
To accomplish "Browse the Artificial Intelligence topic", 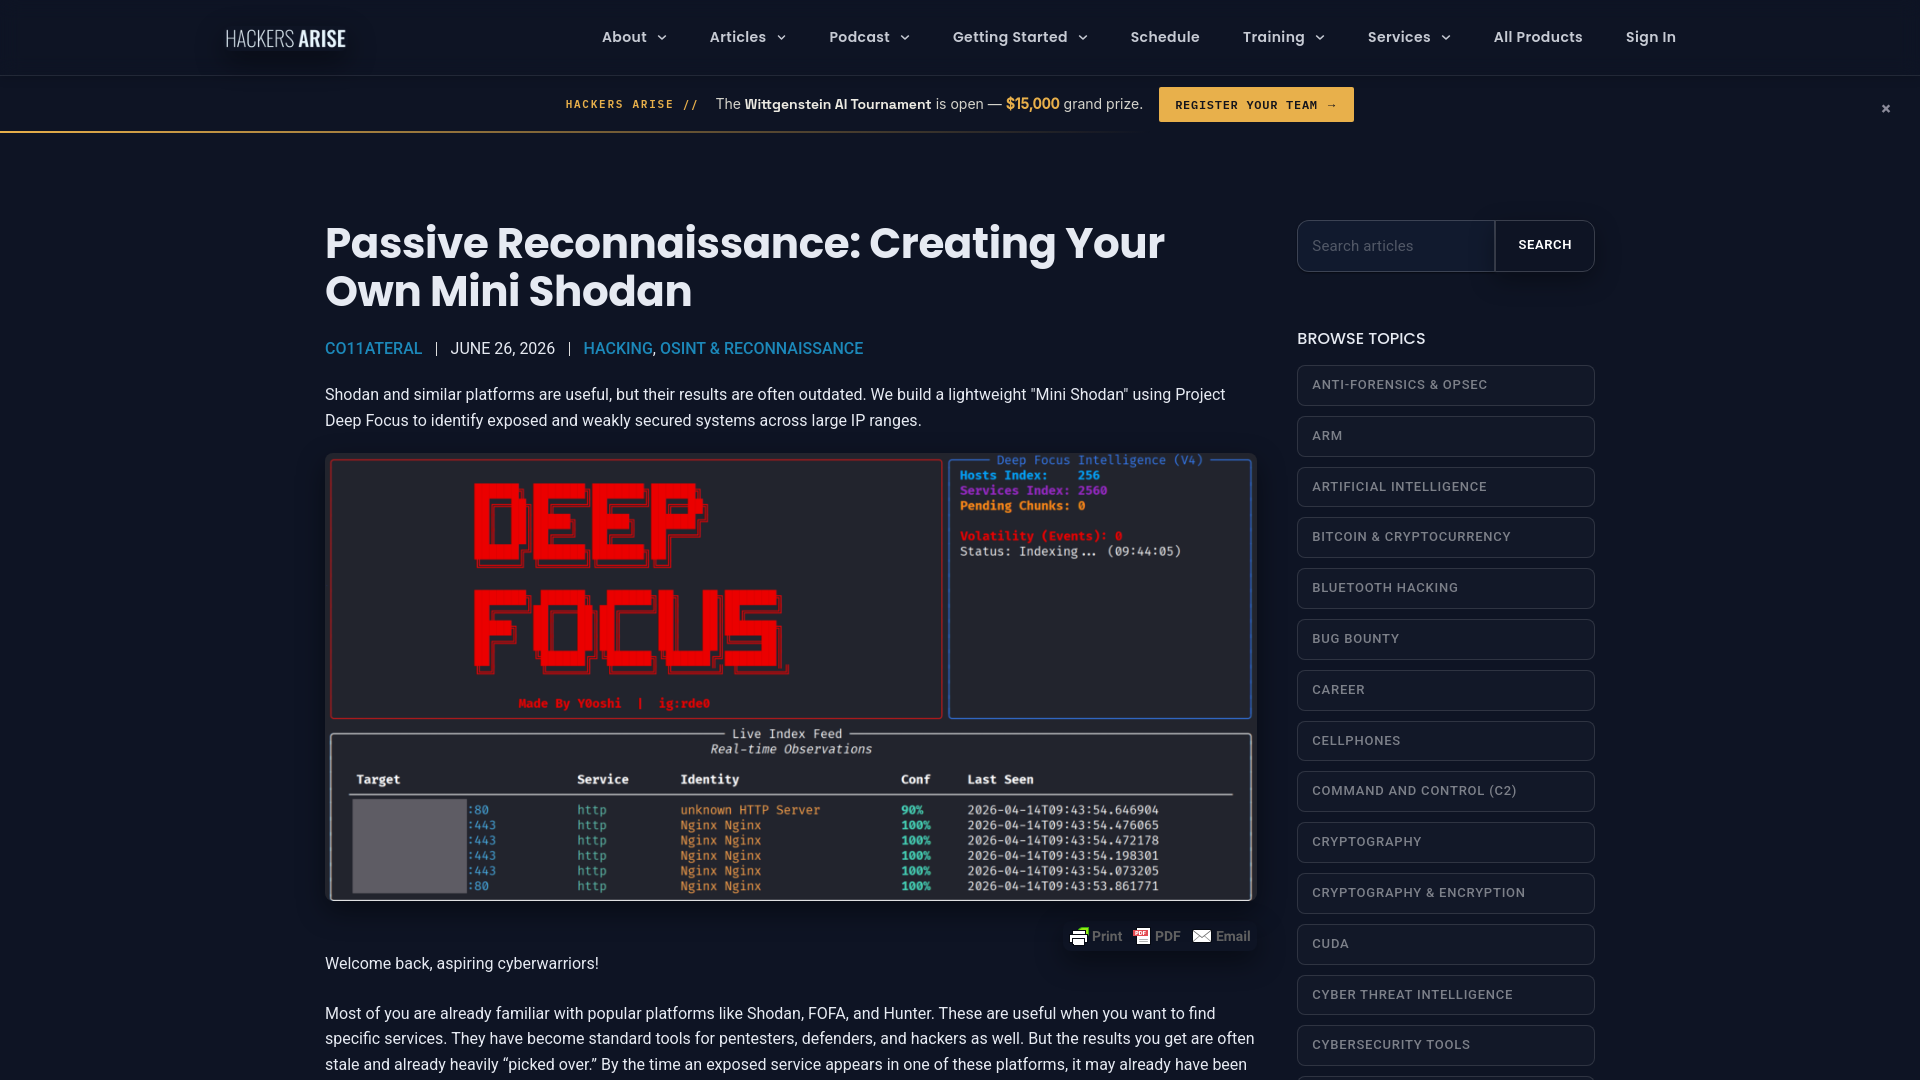I will [1446, 487].
